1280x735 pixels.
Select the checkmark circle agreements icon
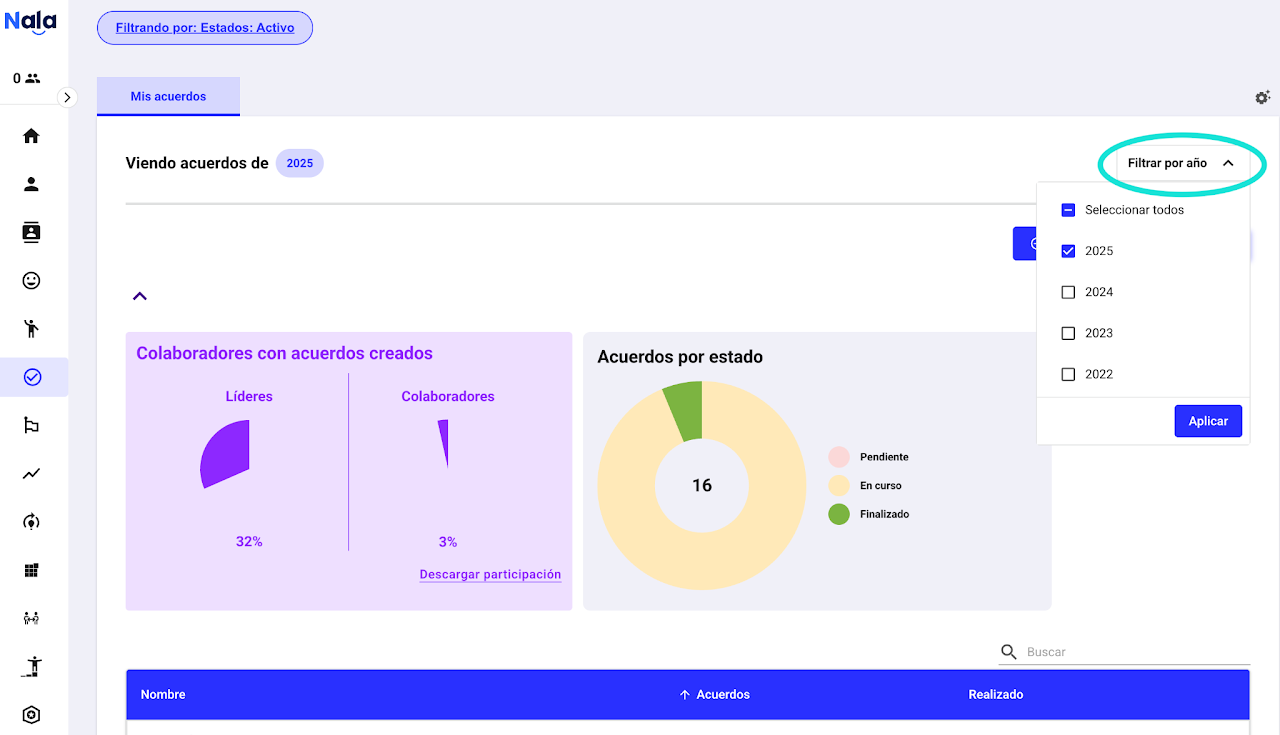31,377
